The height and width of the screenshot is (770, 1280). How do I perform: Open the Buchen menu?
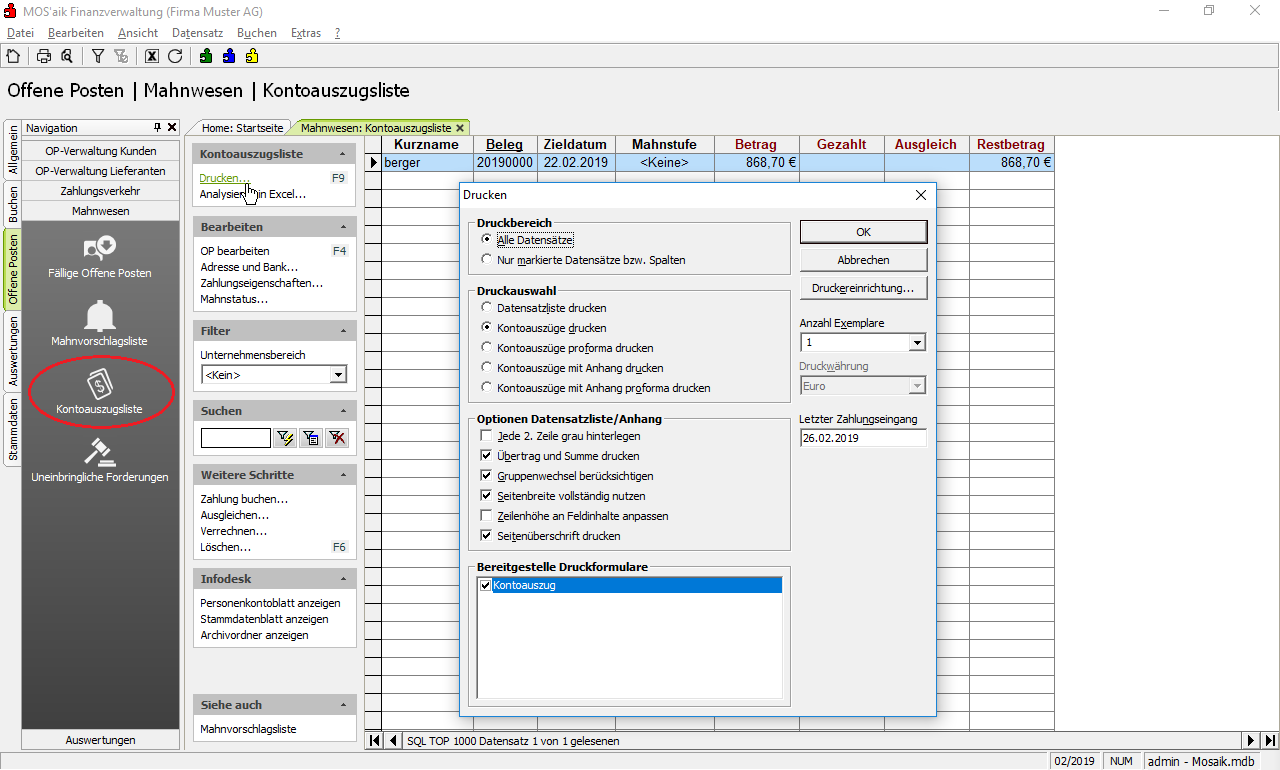[x=257, y=33]
